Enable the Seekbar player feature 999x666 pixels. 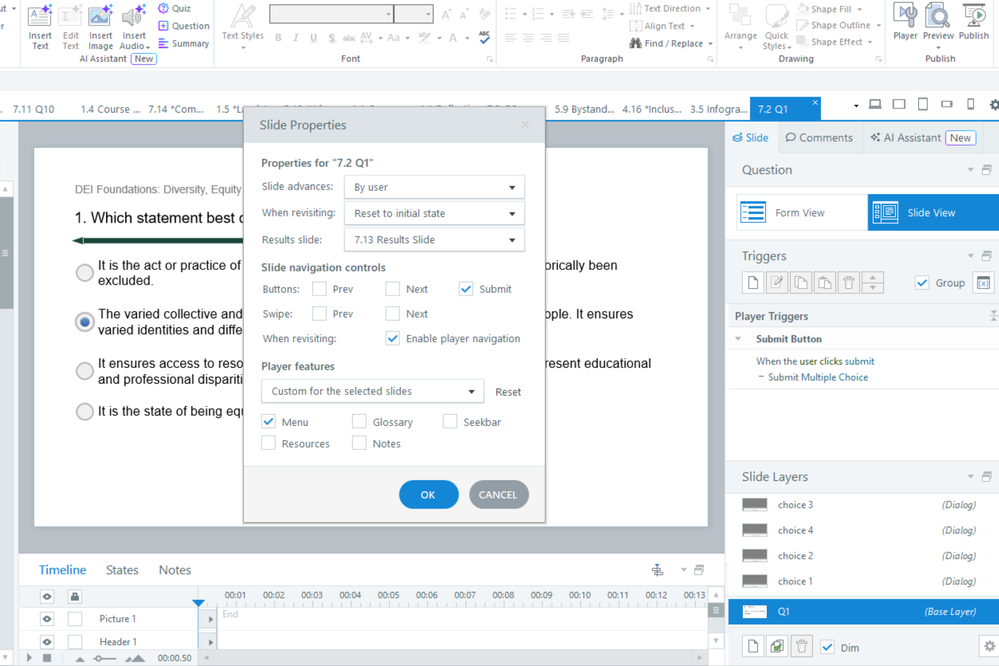pyautogui.click(x=450, y=422)
